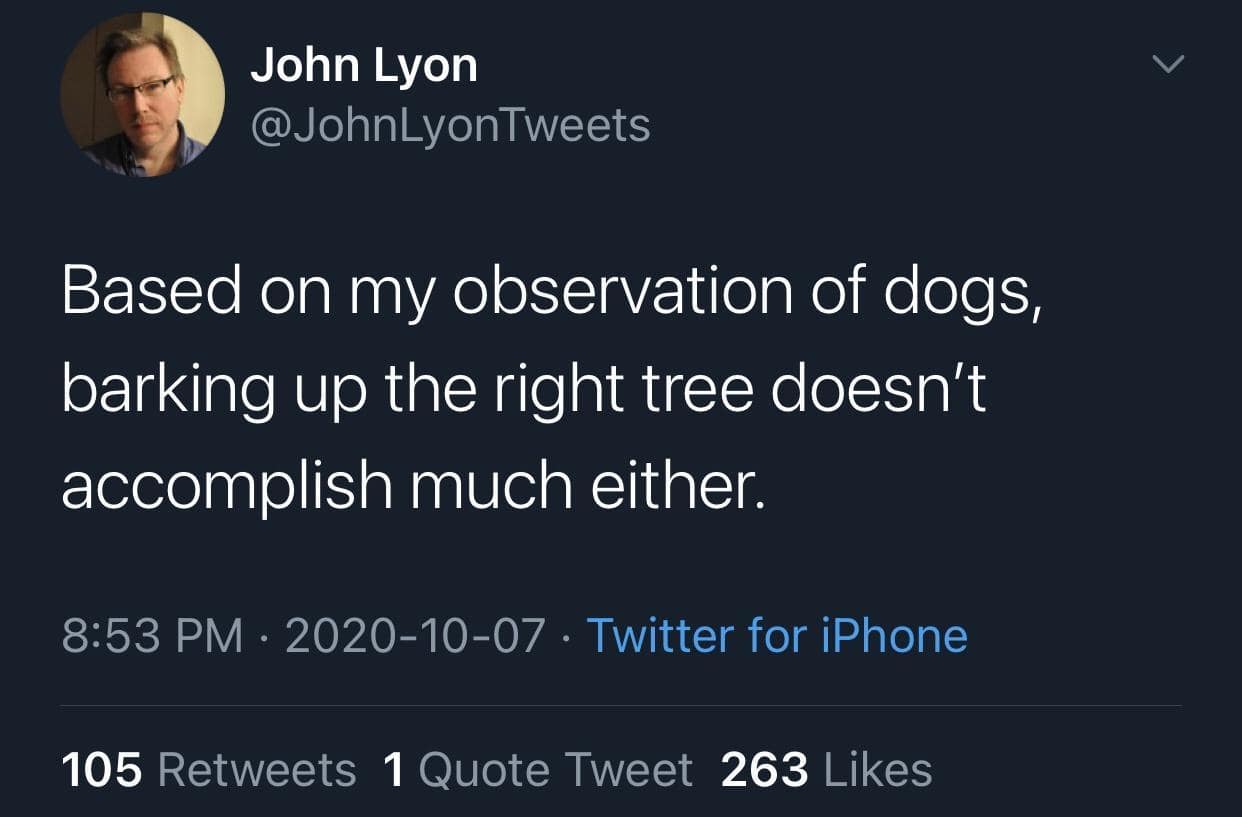Expand the tweet options chevron
Image resolution: width=1242 pixels, height=817 pixels.
1166,65
